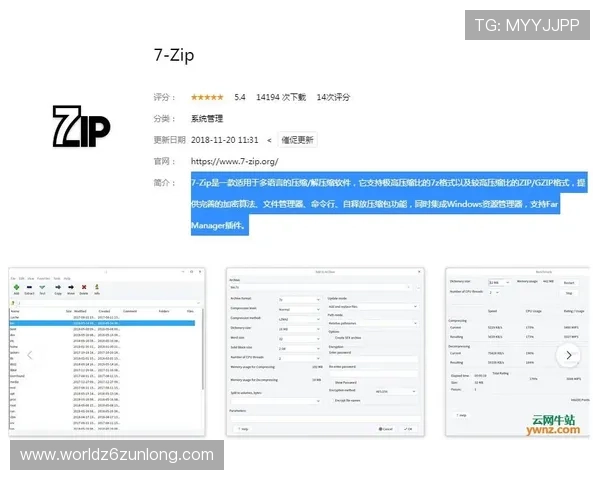
Task: Open Favorites menu in file manager screenshot
Action: (43, 279)
